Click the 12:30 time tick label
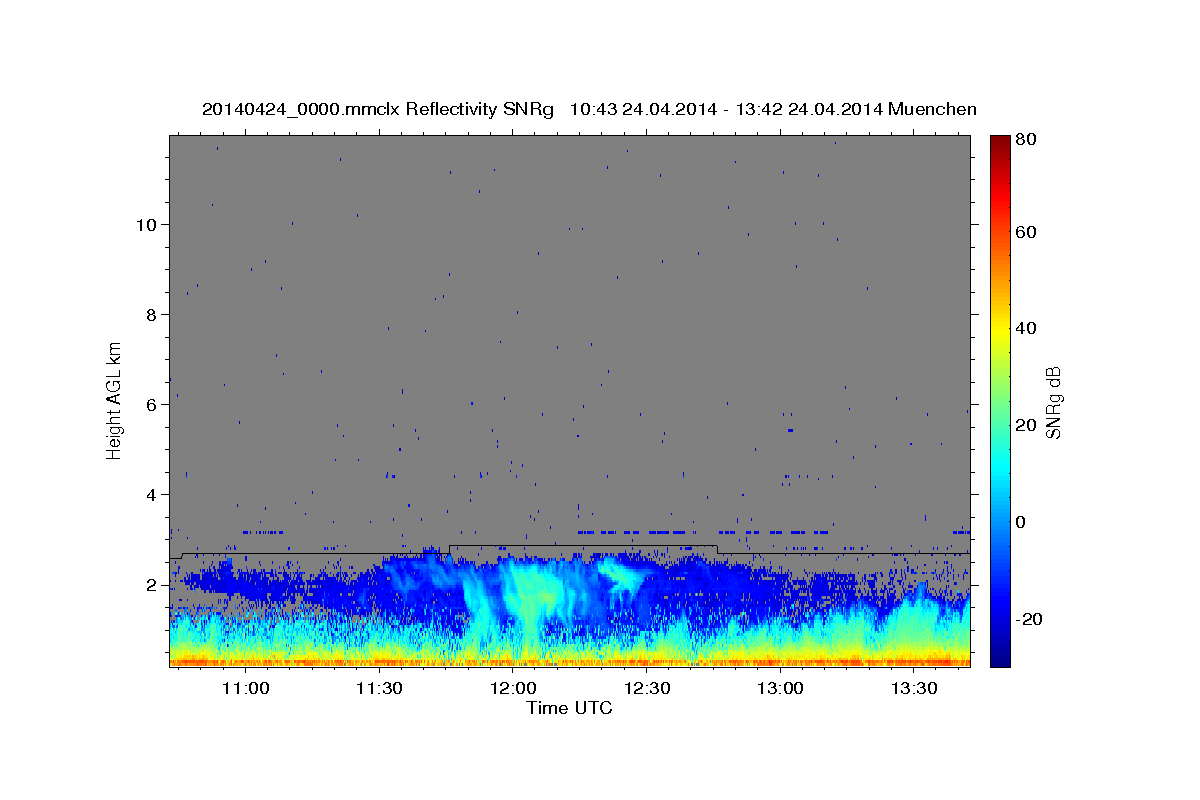 tap(647, 689)
